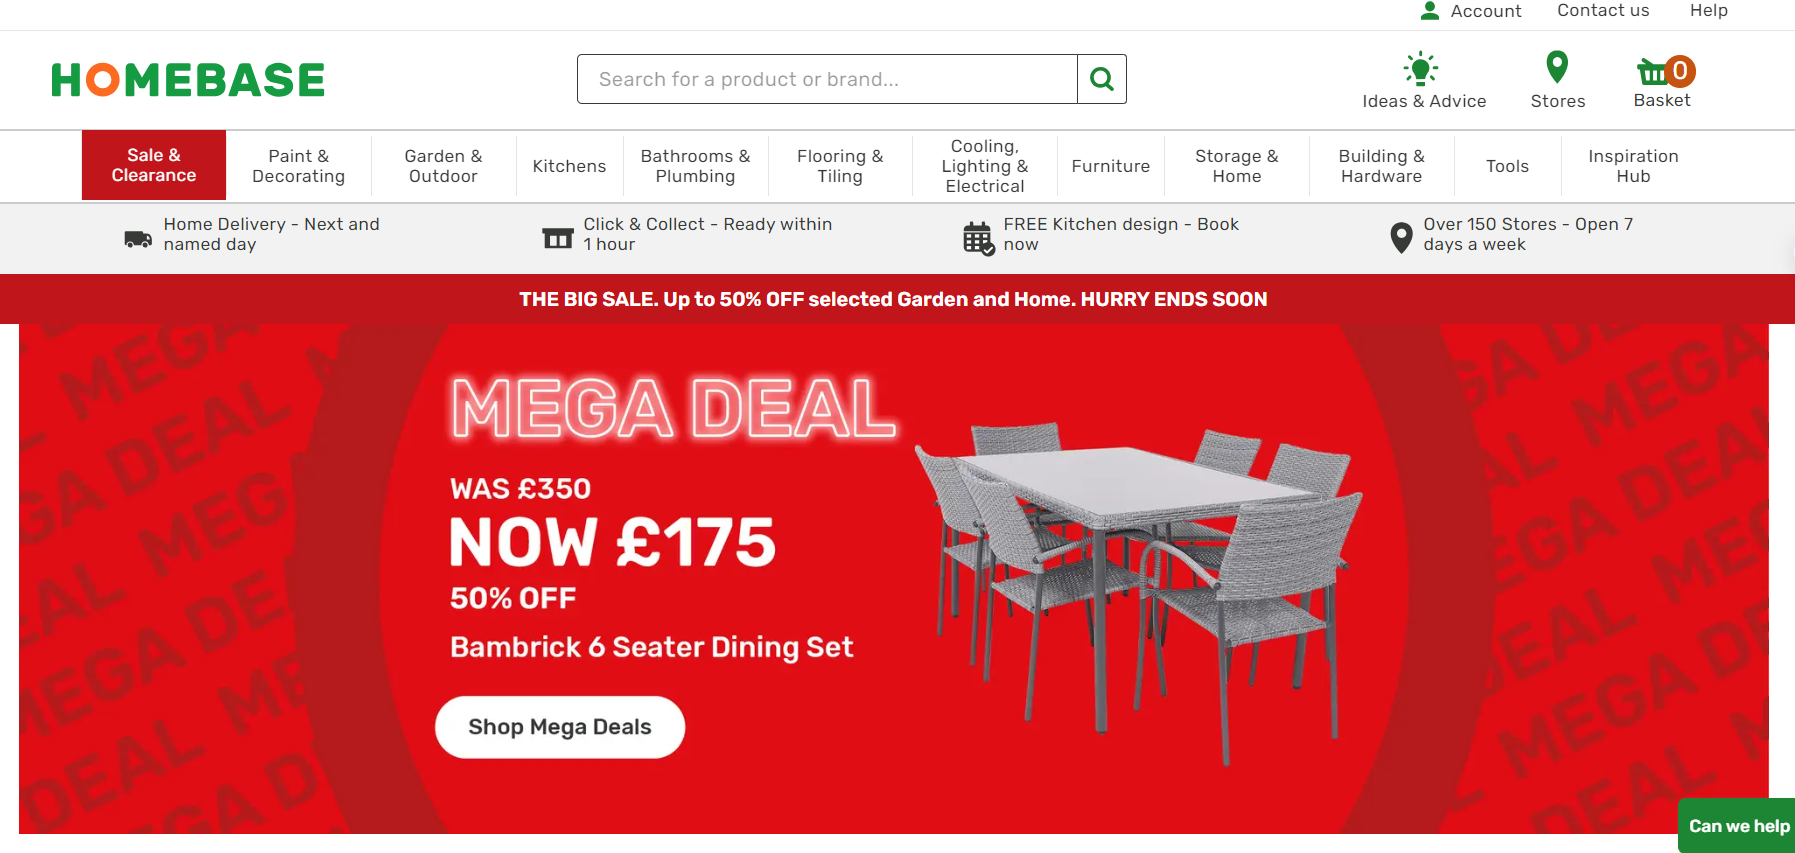Image resolution: width=1795 pixels, height=853 pixels.
Task: Open the Garden & Outdoor menu
Action: 443,166
